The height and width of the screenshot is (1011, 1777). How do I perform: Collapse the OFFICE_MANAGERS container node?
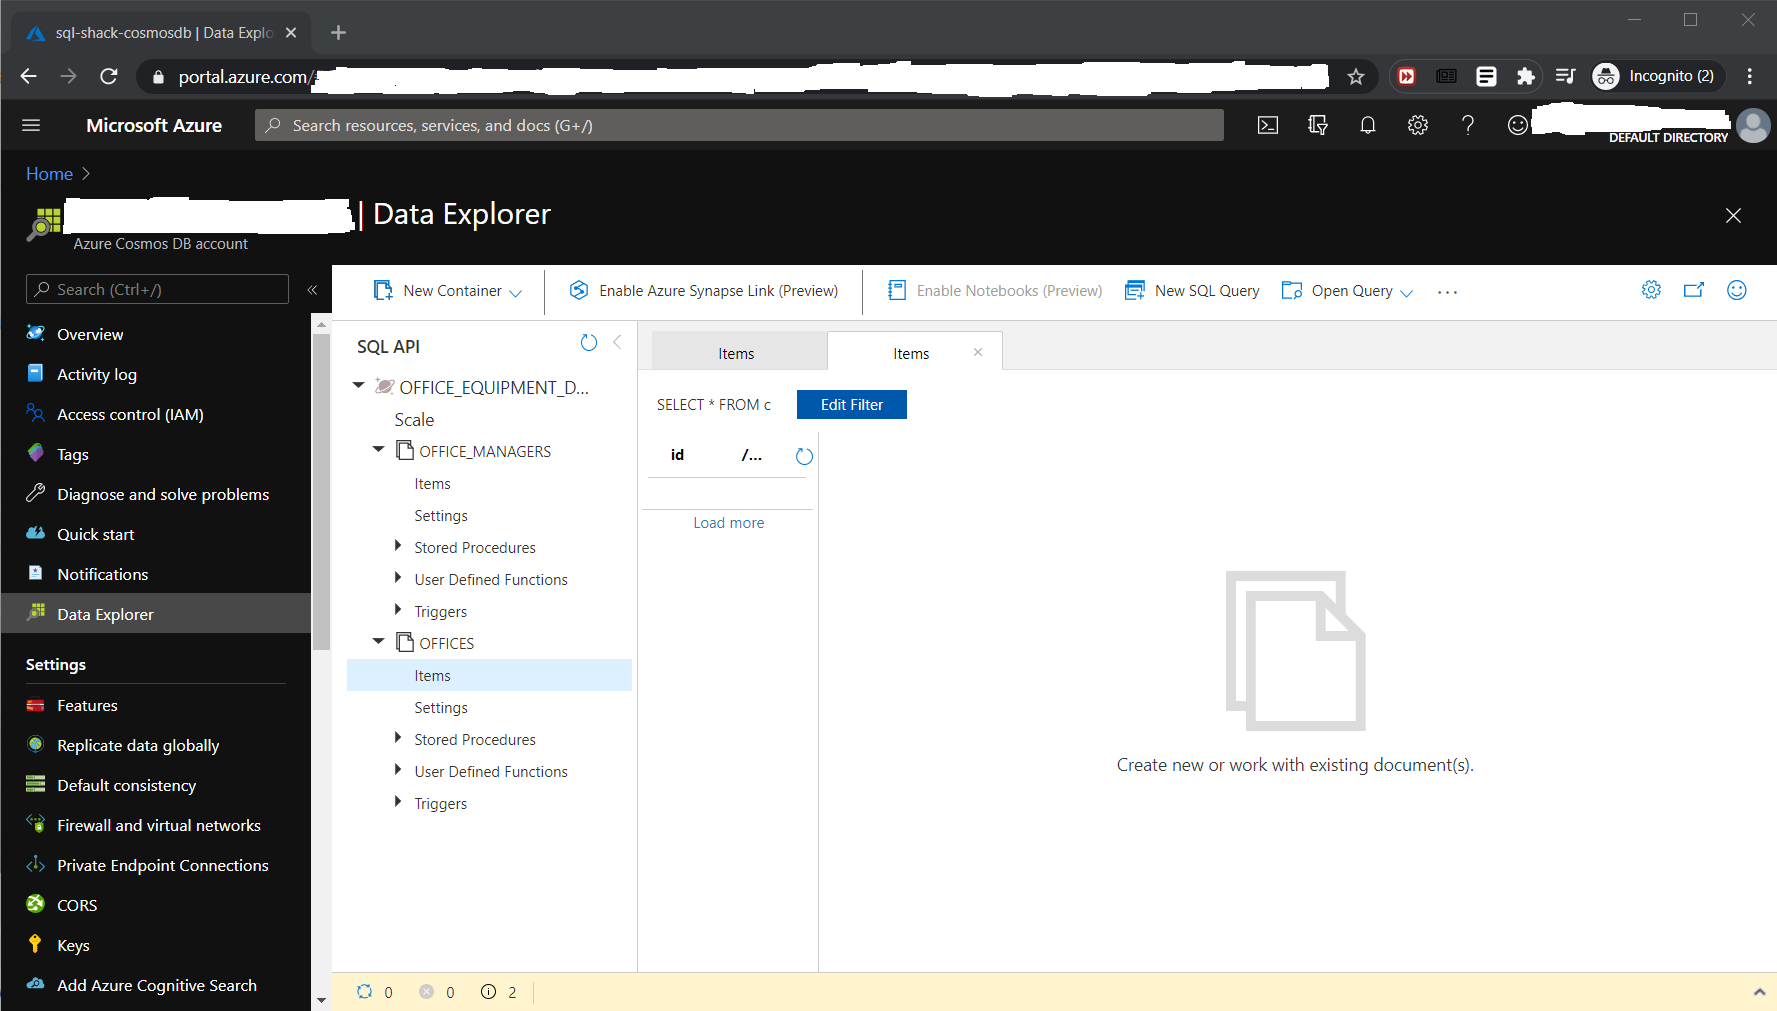tap(378, 450)
